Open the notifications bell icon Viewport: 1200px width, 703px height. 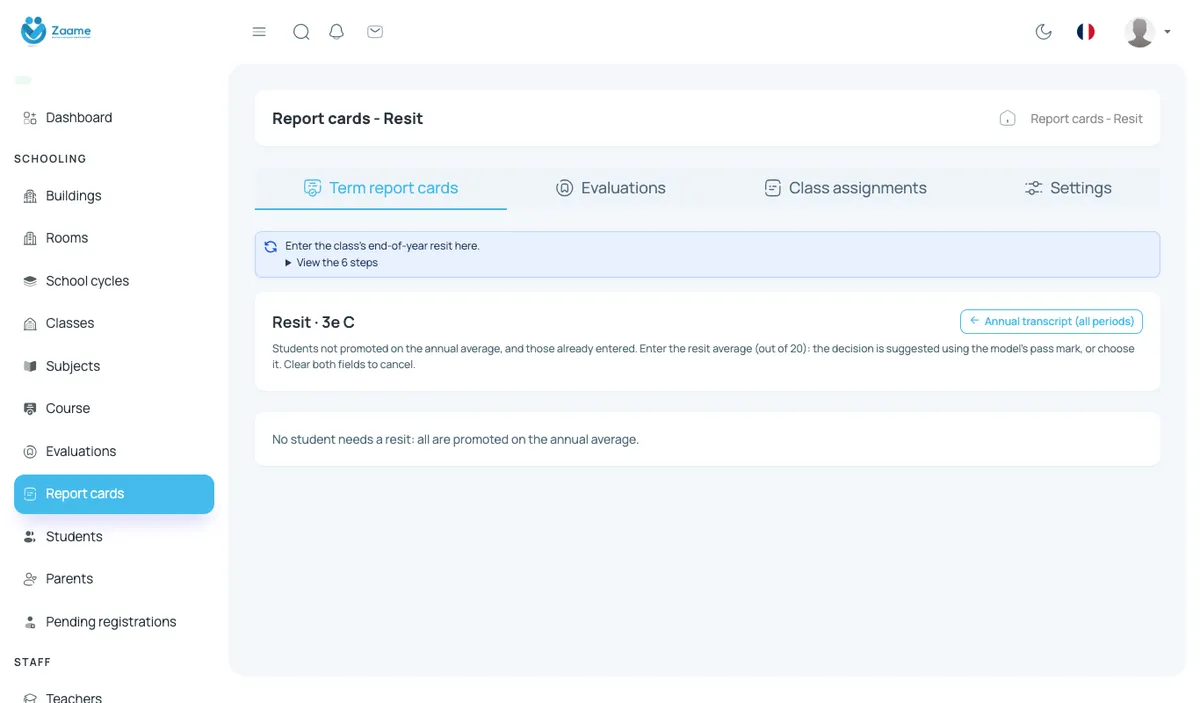click(x=337, y=32)
